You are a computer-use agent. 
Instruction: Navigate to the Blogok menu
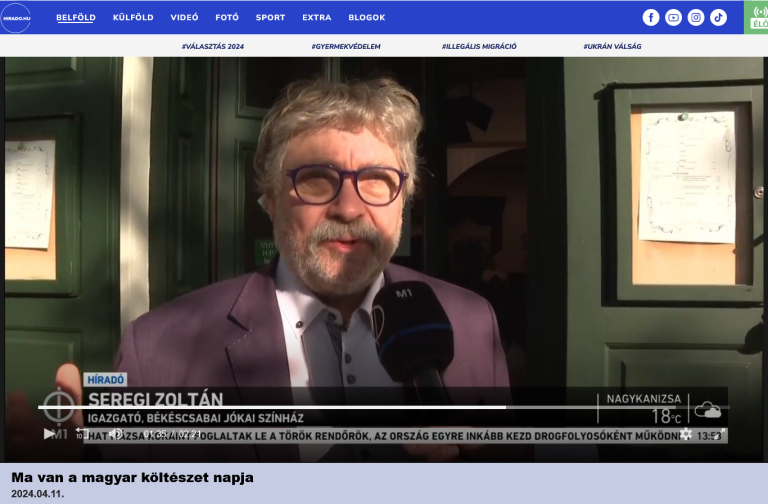(x=366, y=18)
